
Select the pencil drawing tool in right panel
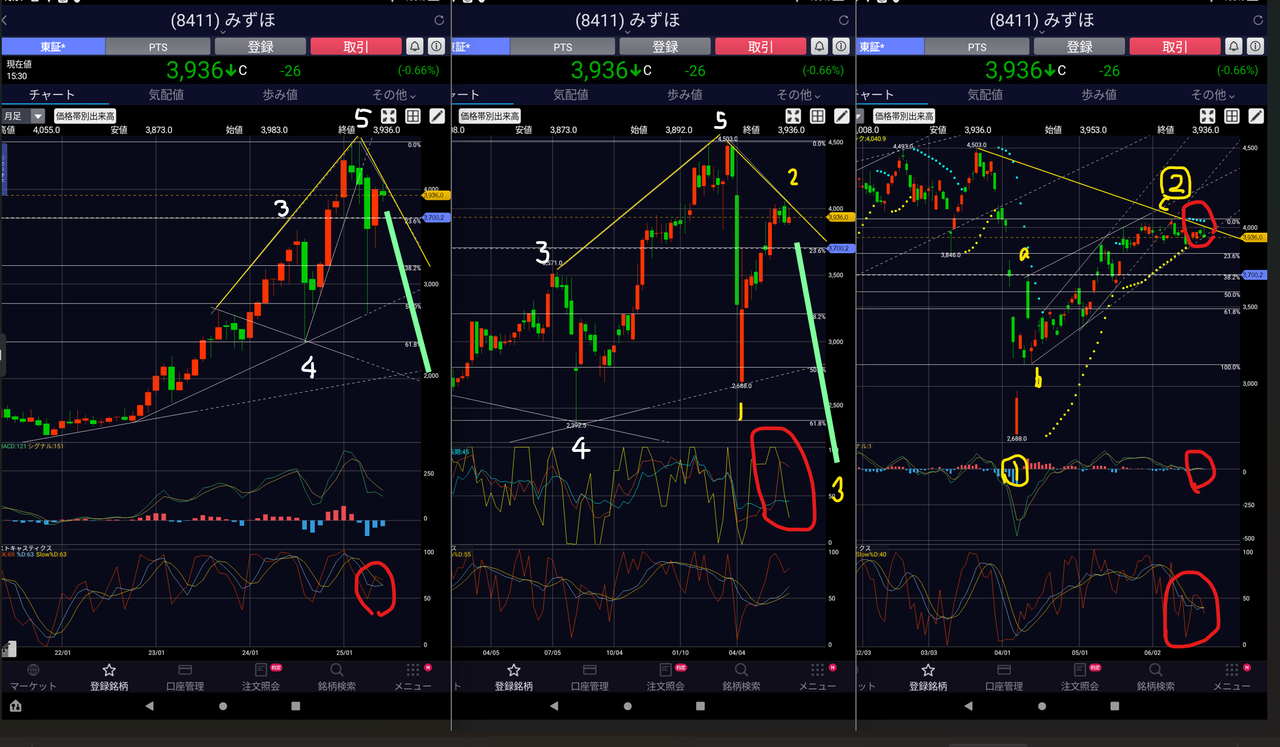(x=1256, y=116)
